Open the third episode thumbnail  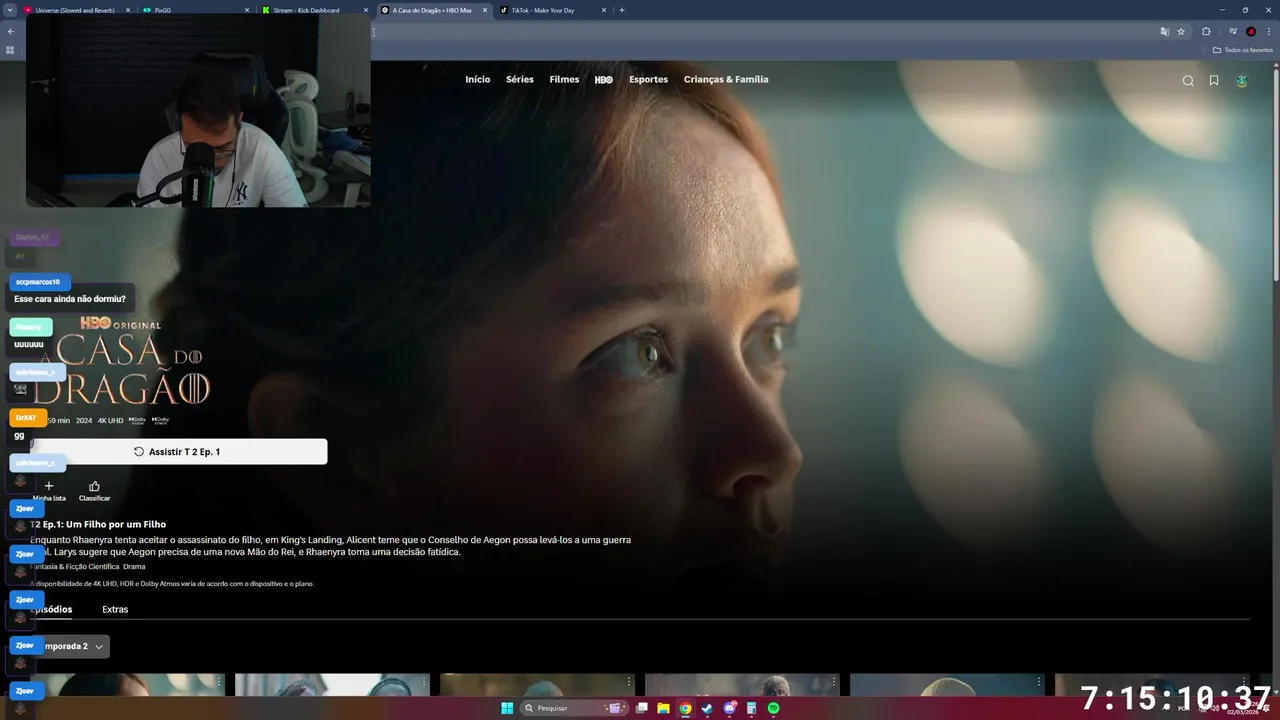537,685
